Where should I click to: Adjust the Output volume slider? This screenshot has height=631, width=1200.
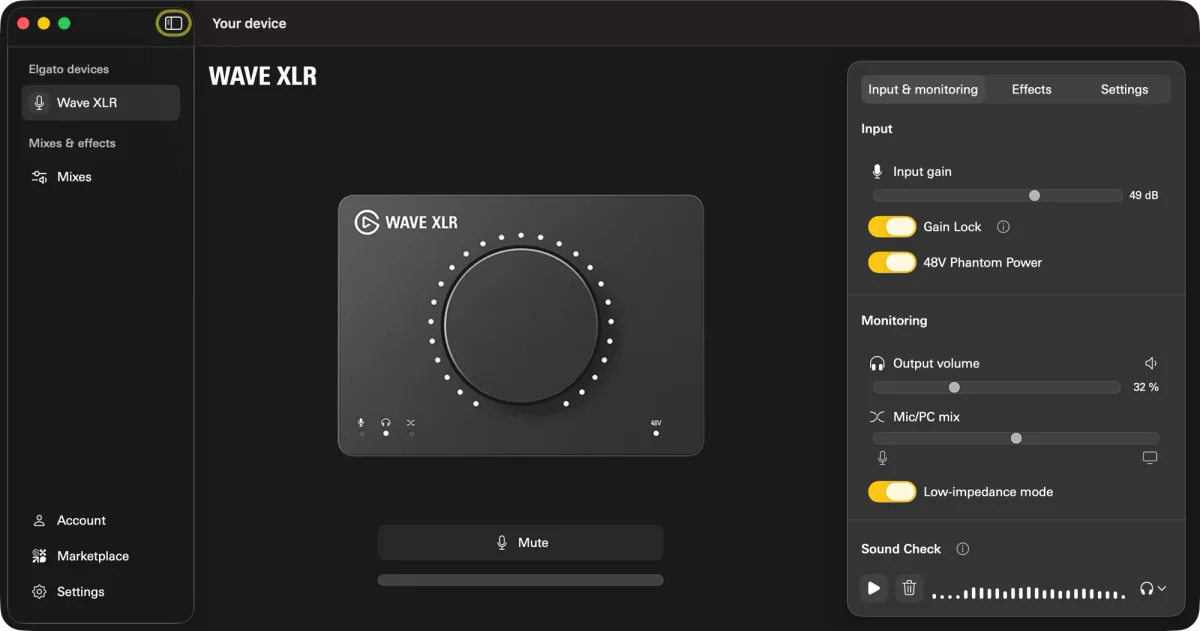point(996,387)
